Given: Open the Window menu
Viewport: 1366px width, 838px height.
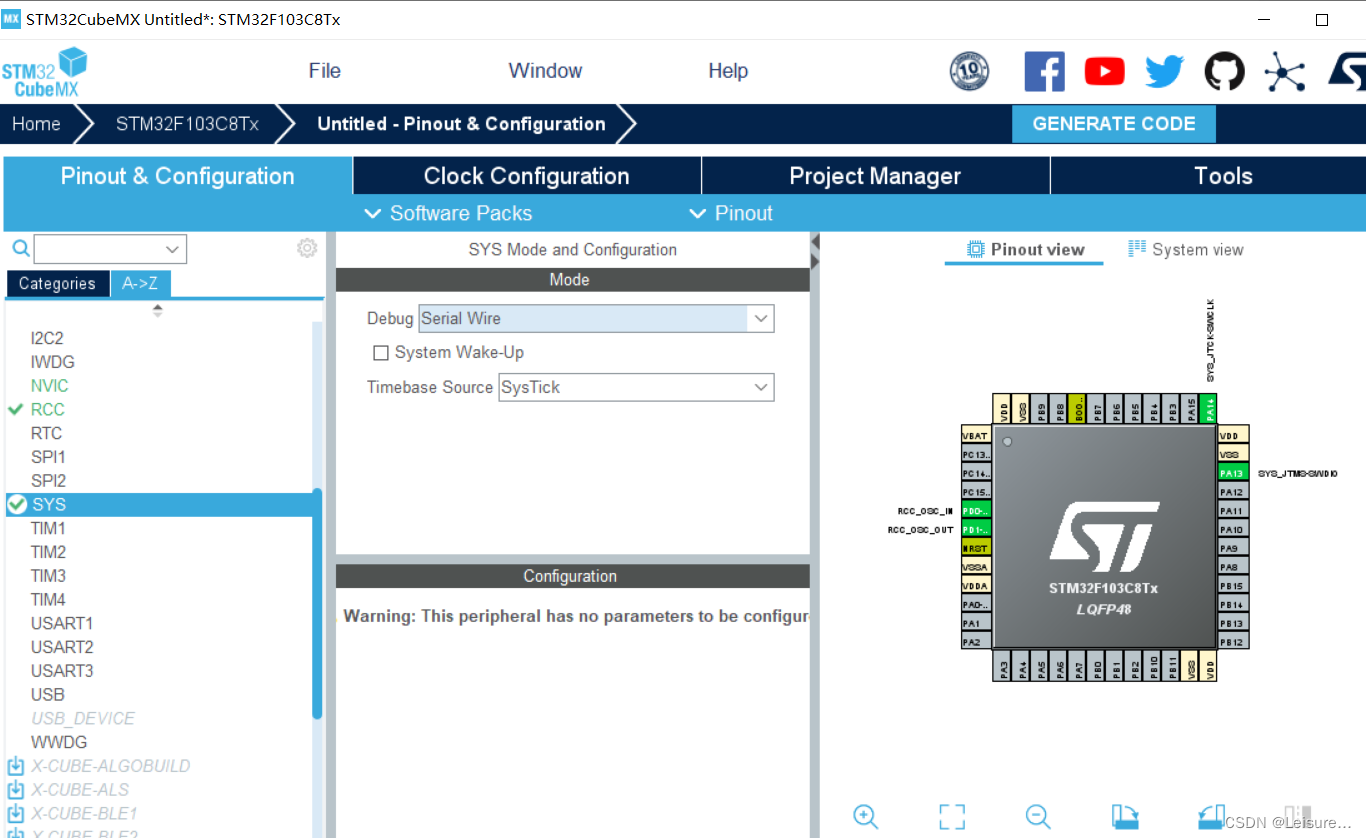Looking at the screenshot, I should (x=545, y=71).
